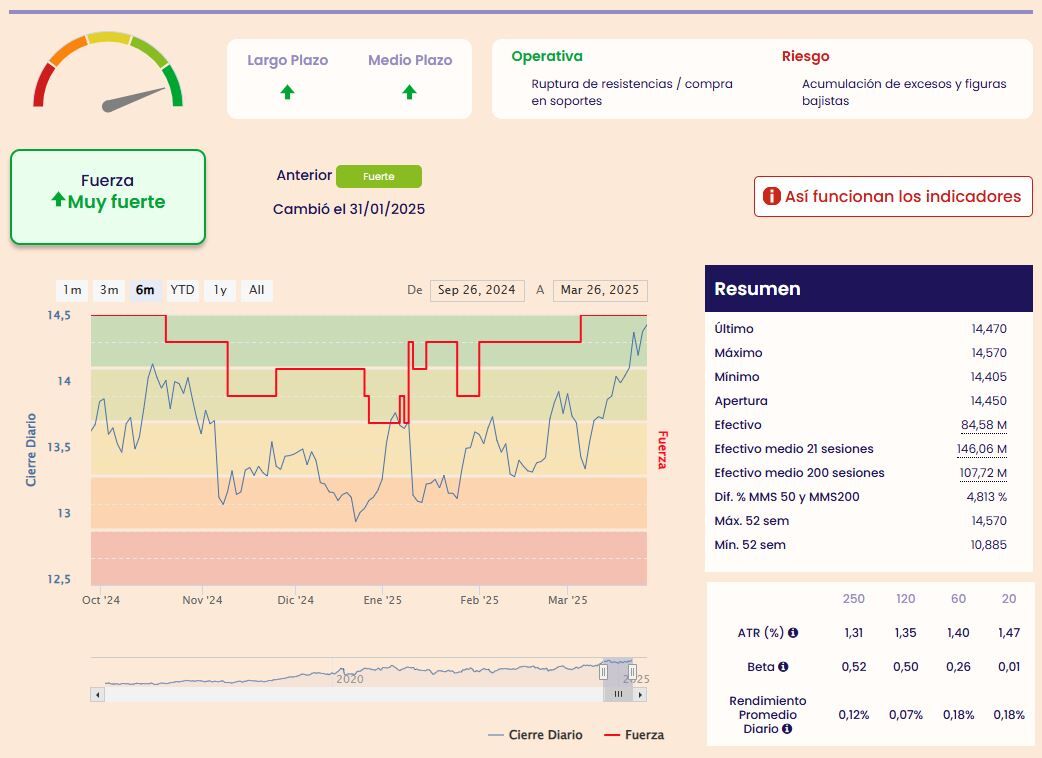Switch chart to YTD range

[x=182, y=290]
